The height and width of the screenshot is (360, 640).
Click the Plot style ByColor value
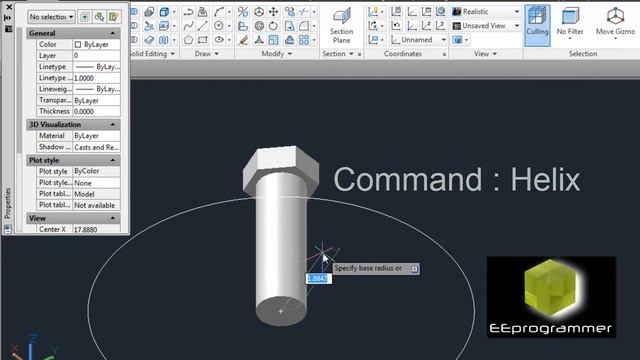point(96,171)
